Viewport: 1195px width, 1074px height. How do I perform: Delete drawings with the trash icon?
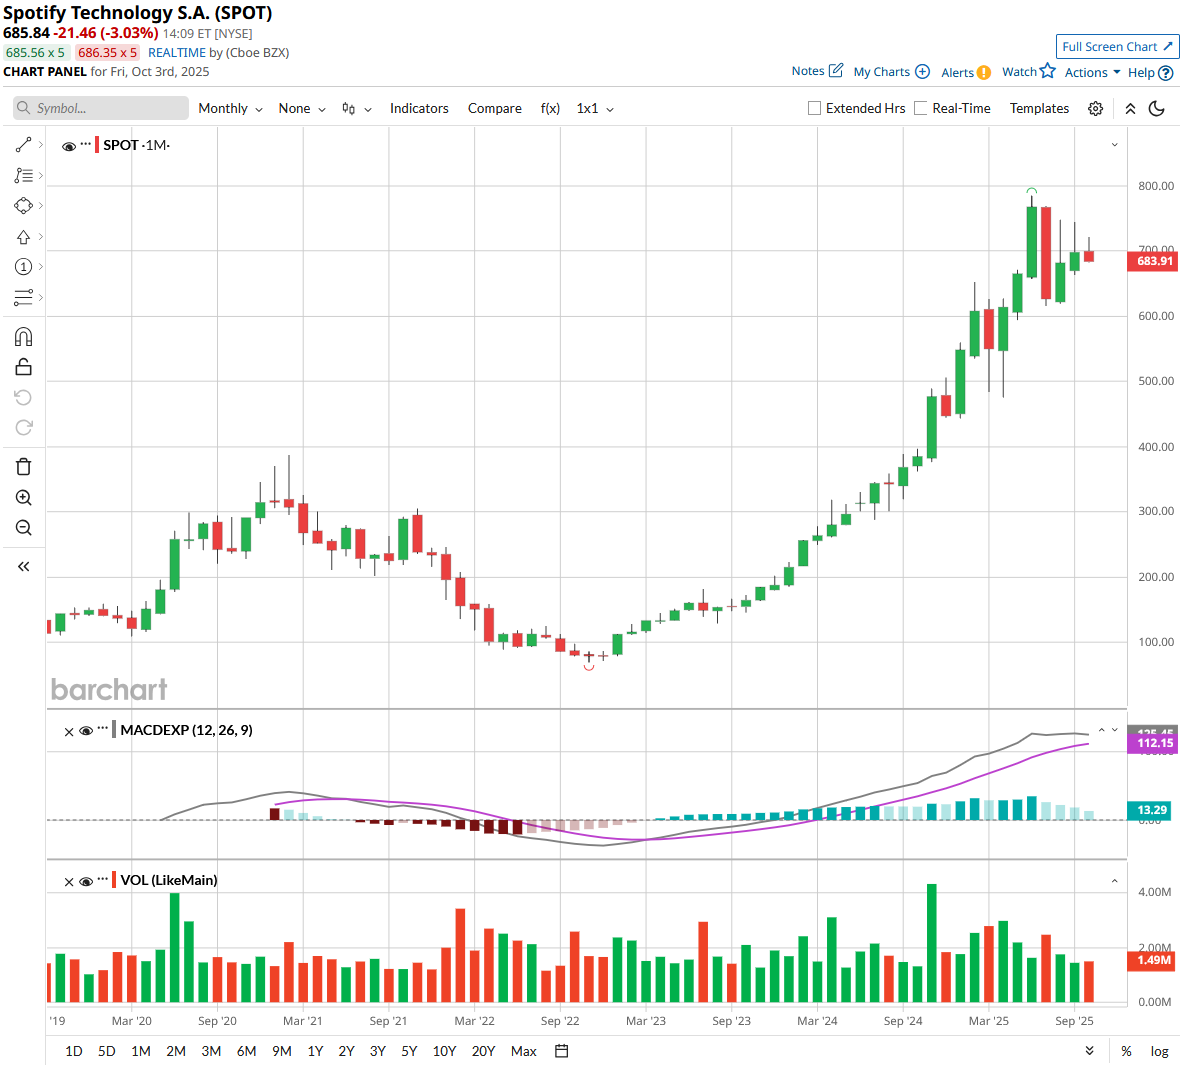[24, 467]
